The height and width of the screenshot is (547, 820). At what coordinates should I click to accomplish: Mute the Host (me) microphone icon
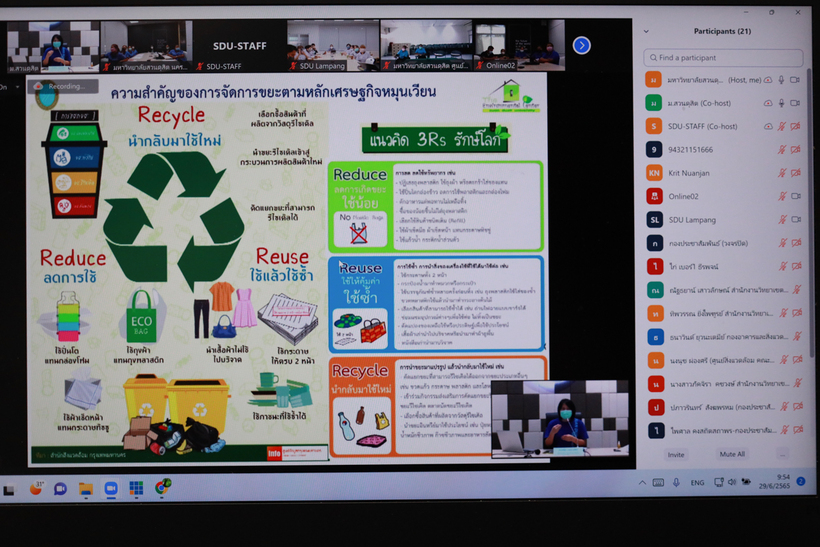tap(781, 80)
